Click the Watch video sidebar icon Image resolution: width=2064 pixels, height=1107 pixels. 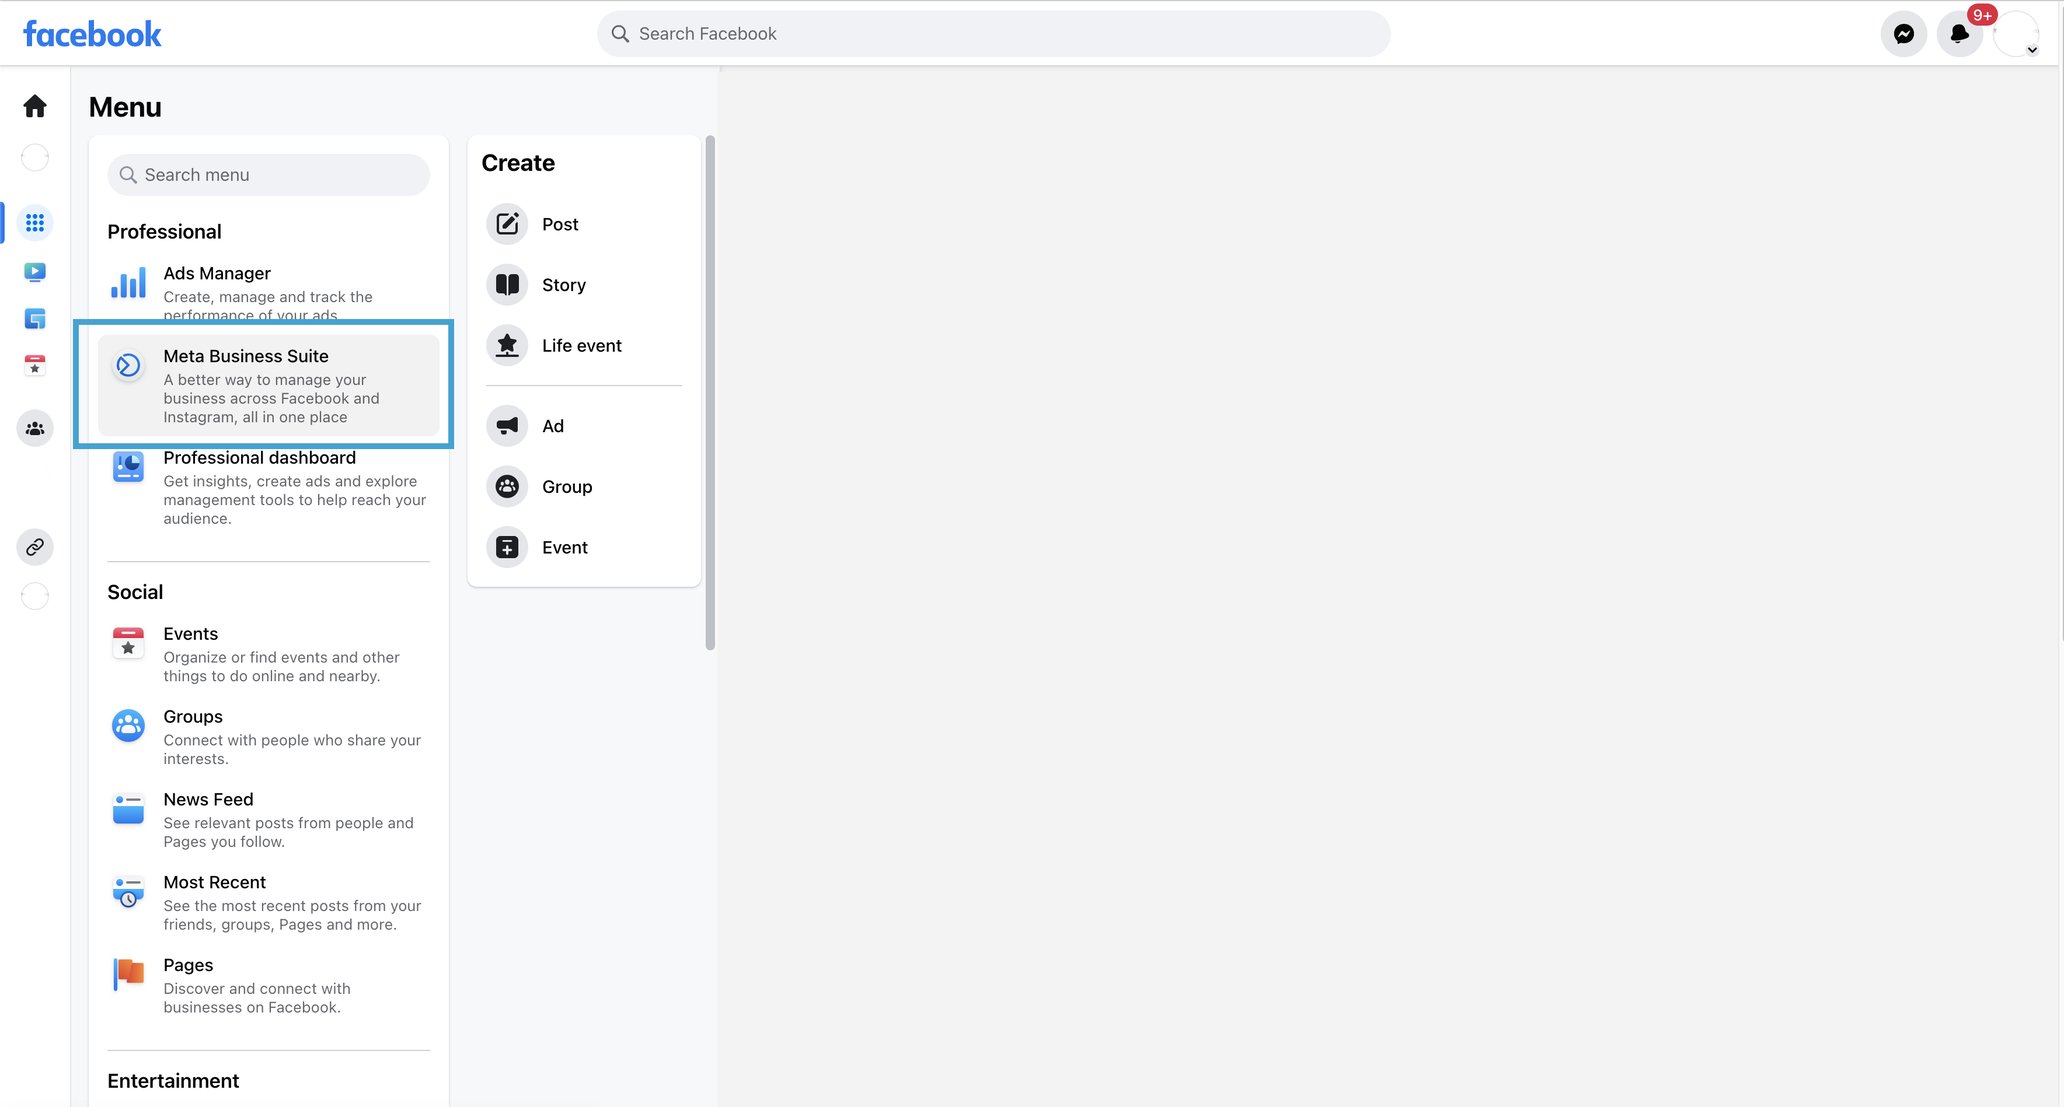click(x=35, y=272)
